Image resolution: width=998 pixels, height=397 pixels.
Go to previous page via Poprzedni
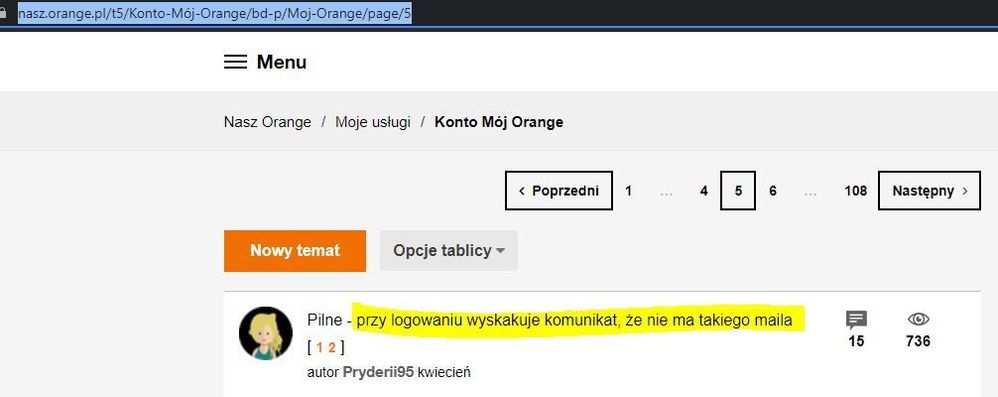click(x=559, y=190)
